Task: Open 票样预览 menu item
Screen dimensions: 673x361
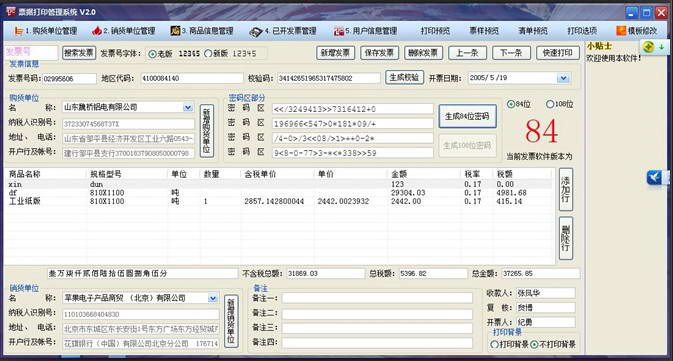Action: [x=484, y=31]
